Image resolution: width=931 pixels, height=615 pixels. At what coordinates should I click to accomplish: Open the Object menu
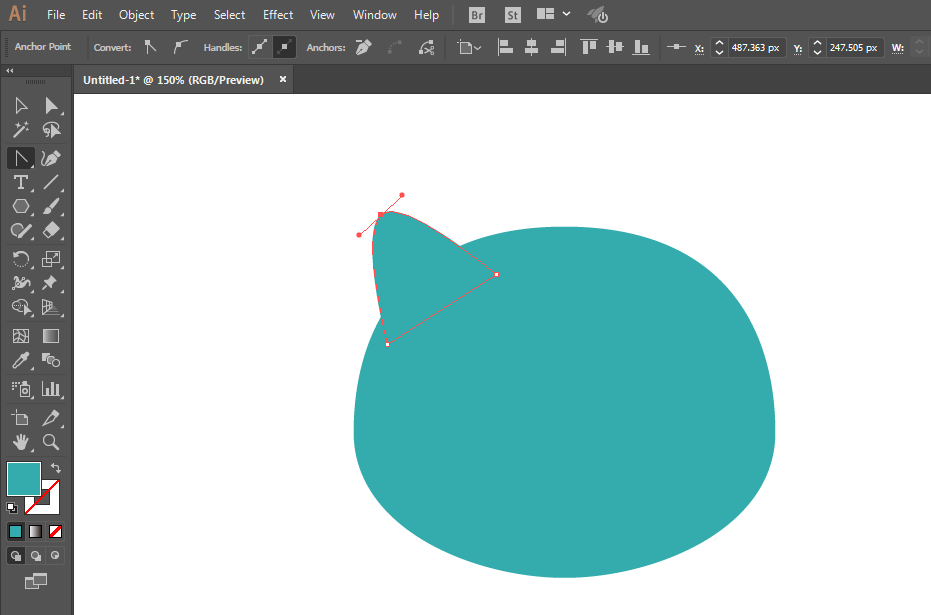pyautogui.click(x=136, y=15)
